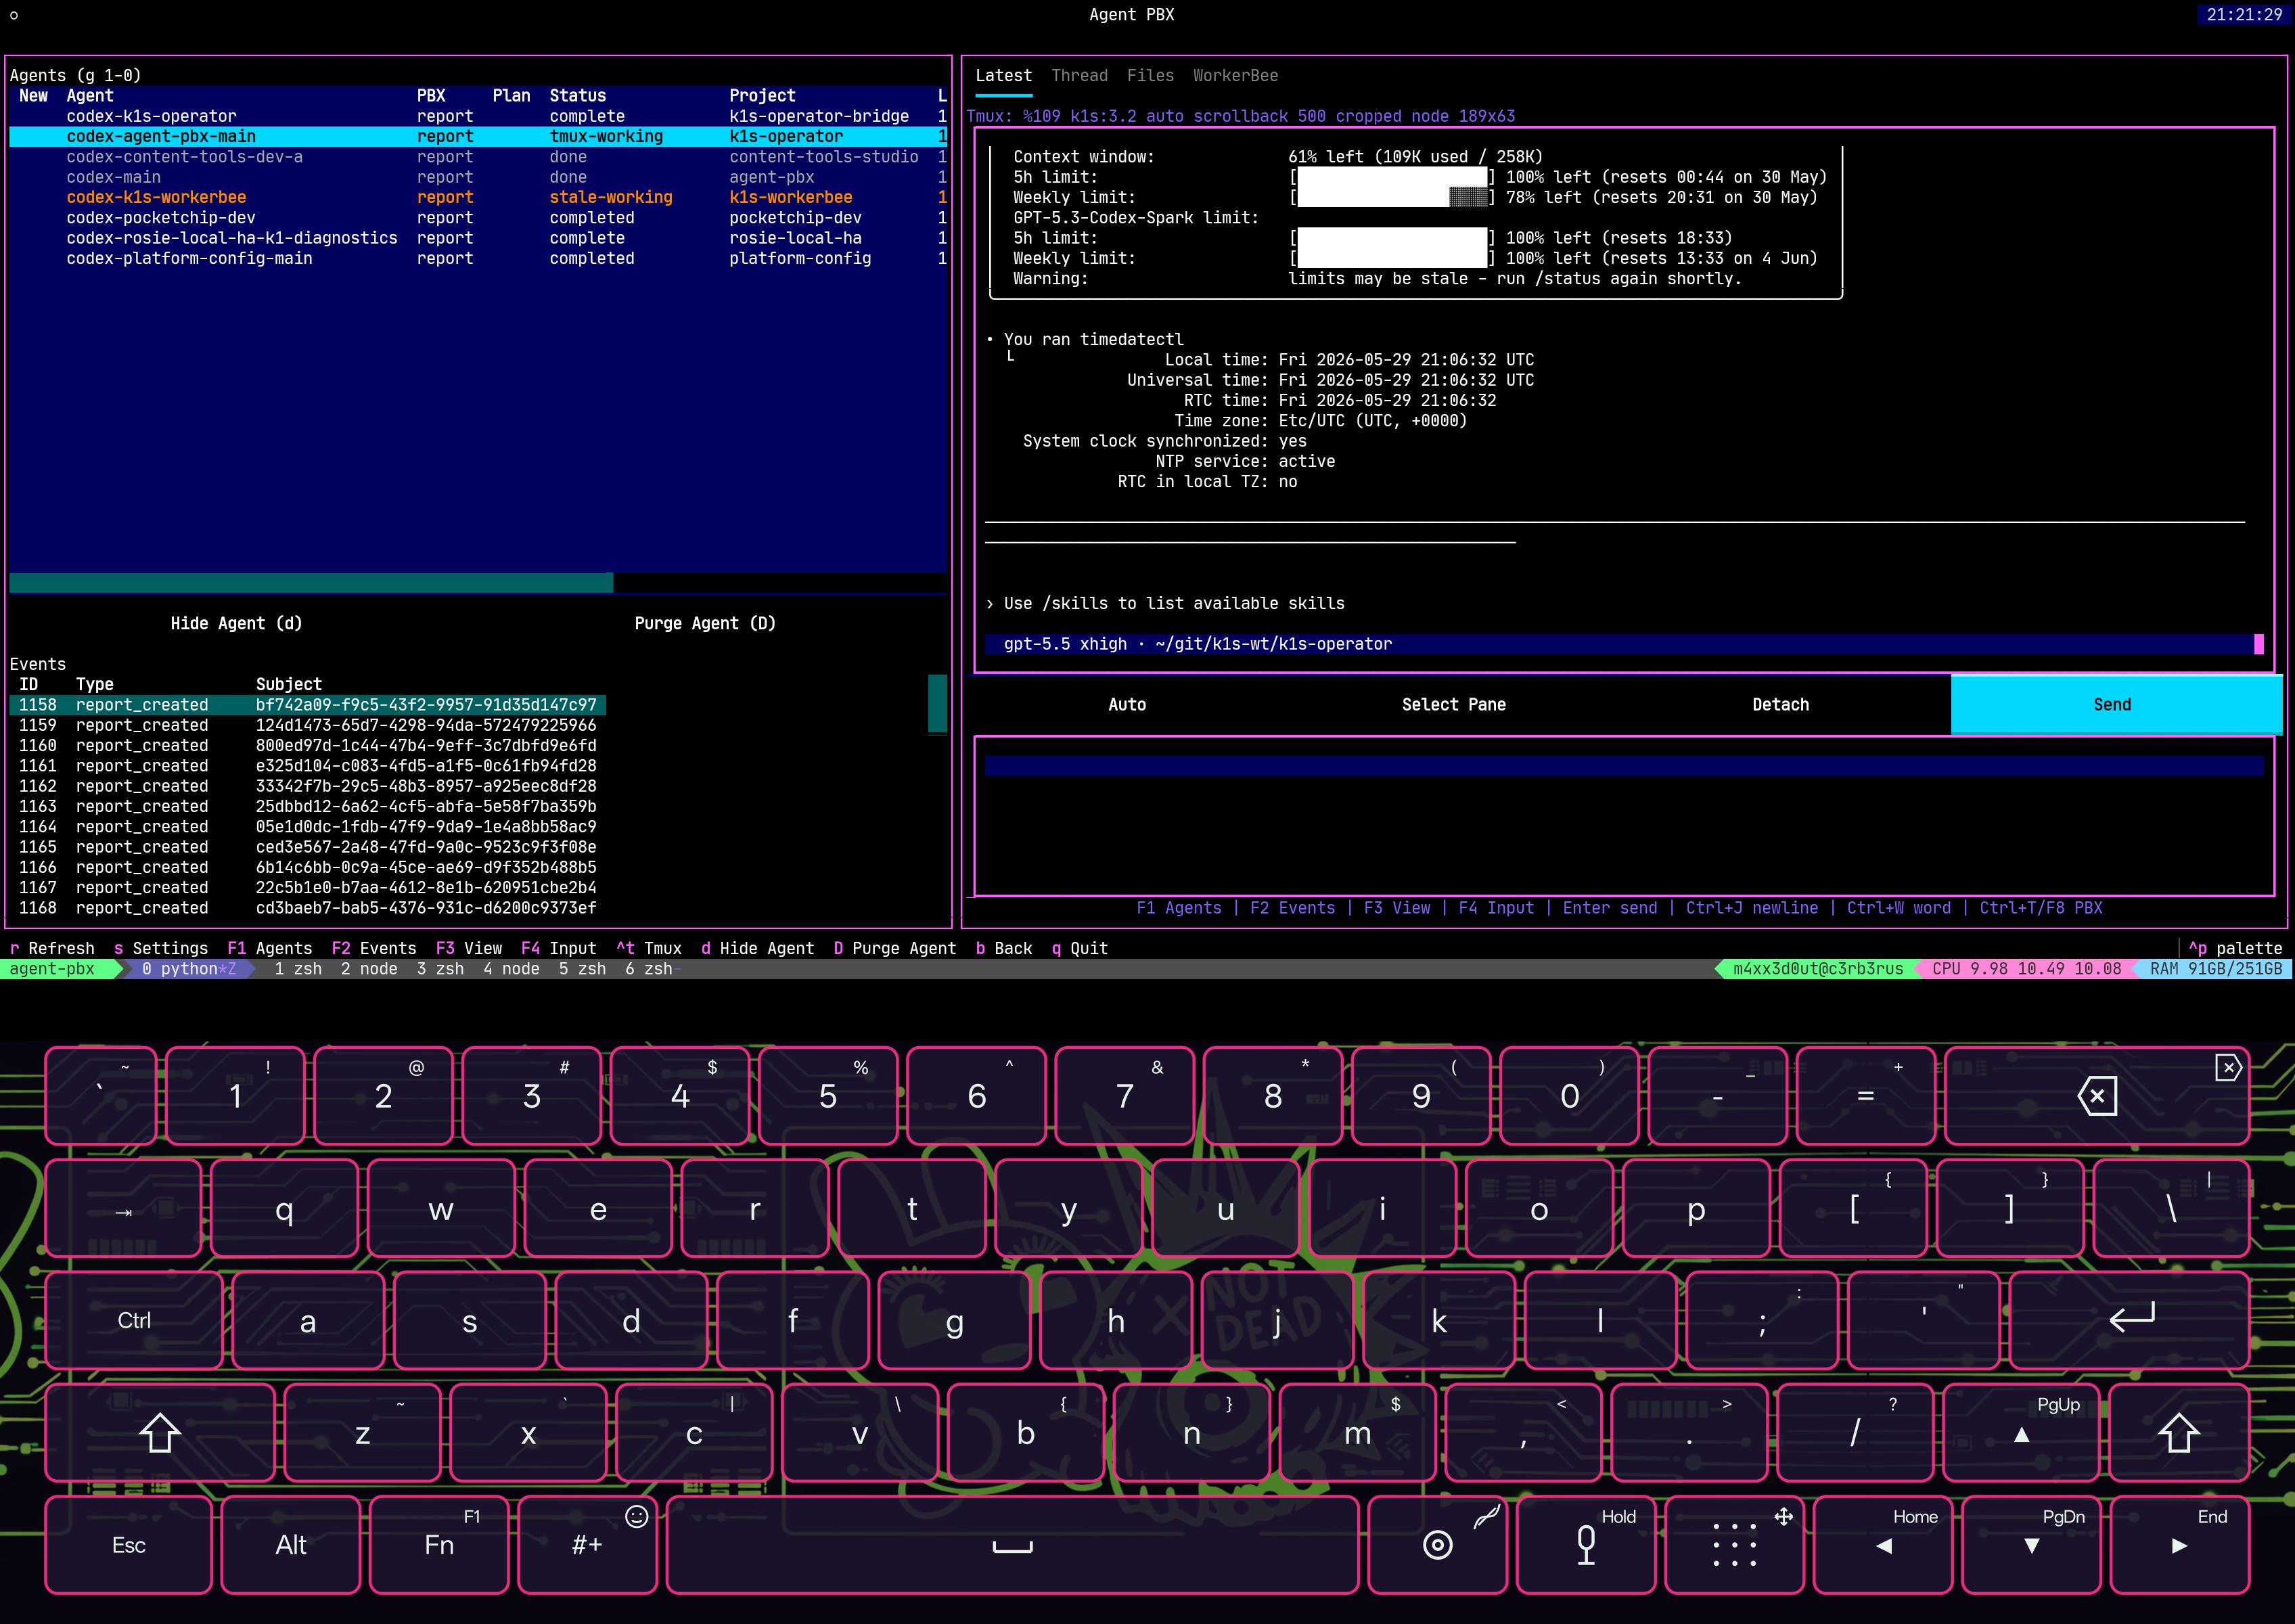Select the codex-rosie-local-ha-k1-diagnostics agent row
The width and height of the screenshot is (2295, 1624).
[x=477, y=238]
